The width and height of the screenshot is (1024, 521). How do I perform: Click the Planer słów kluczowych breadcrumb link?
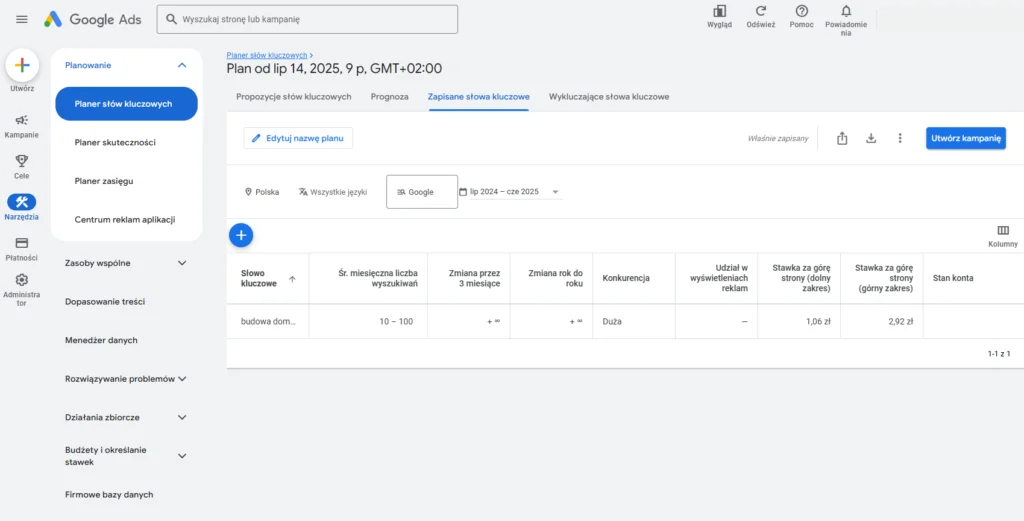pyautogui.click(x=266, y=55)
